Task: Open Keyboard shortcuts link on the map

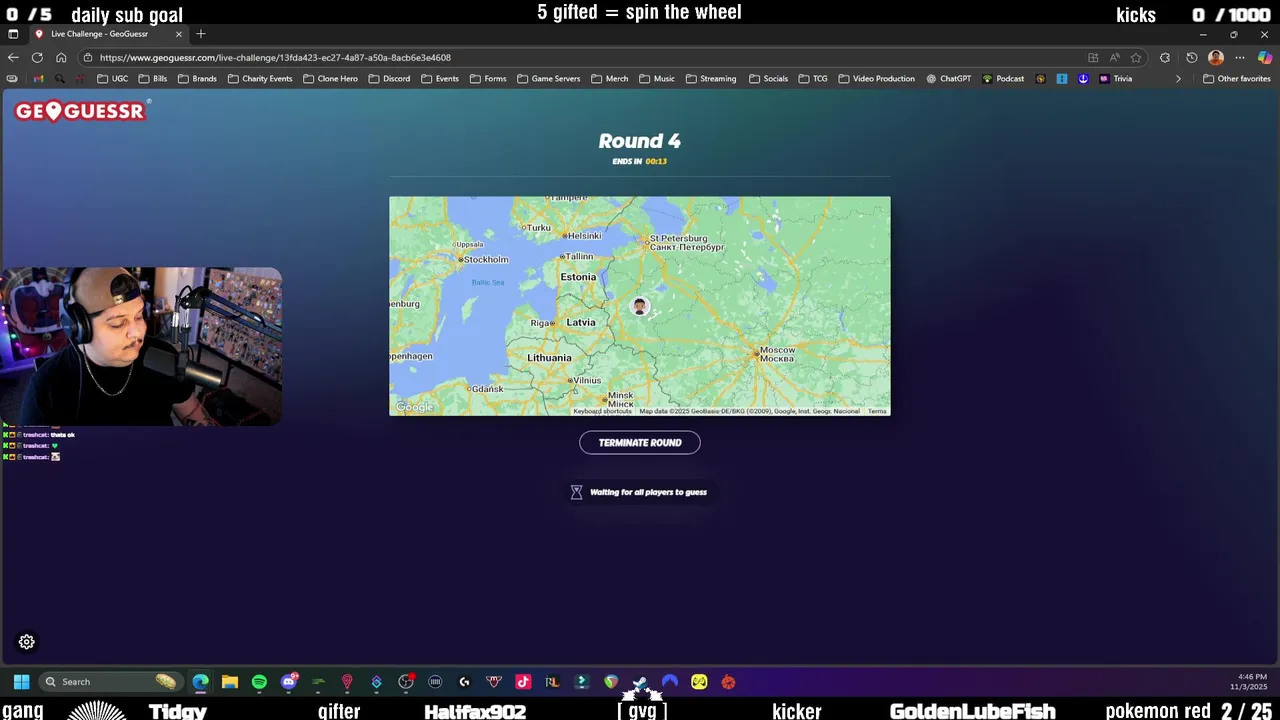Action: click(602, 411)
